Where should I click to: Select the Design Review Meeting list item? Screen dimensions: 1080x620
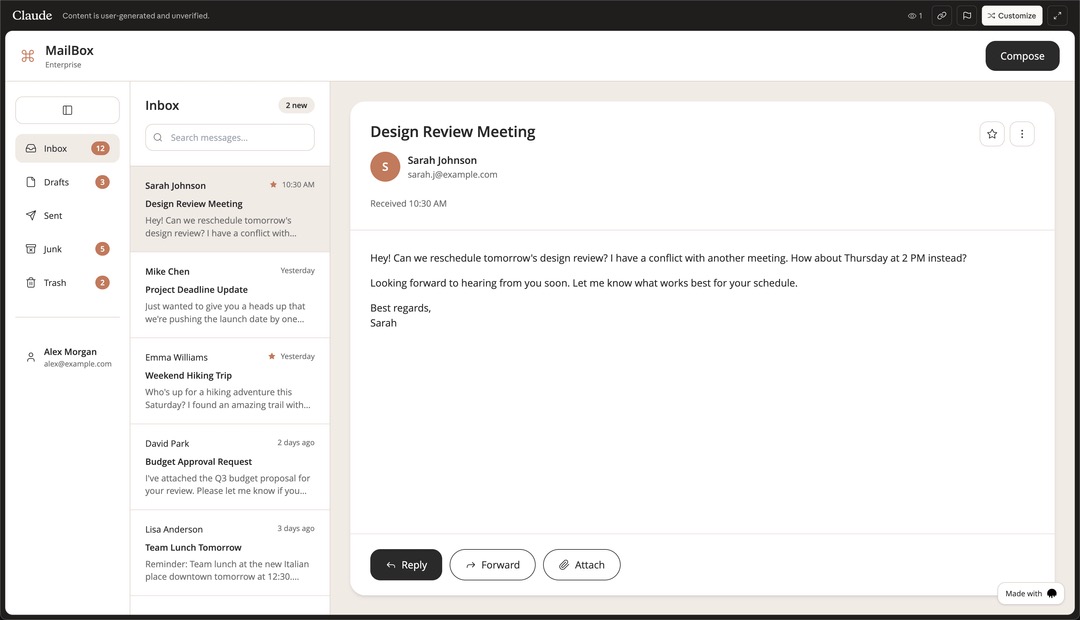pos(229,209)
